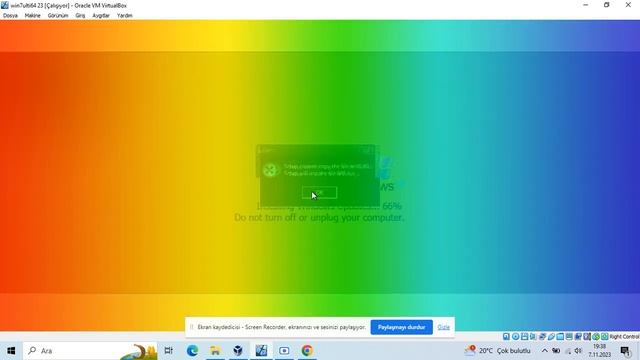The image size is (640, 360).
Task: Open the notification center icon
Action: pyautogui.click(x=625, y=351)
